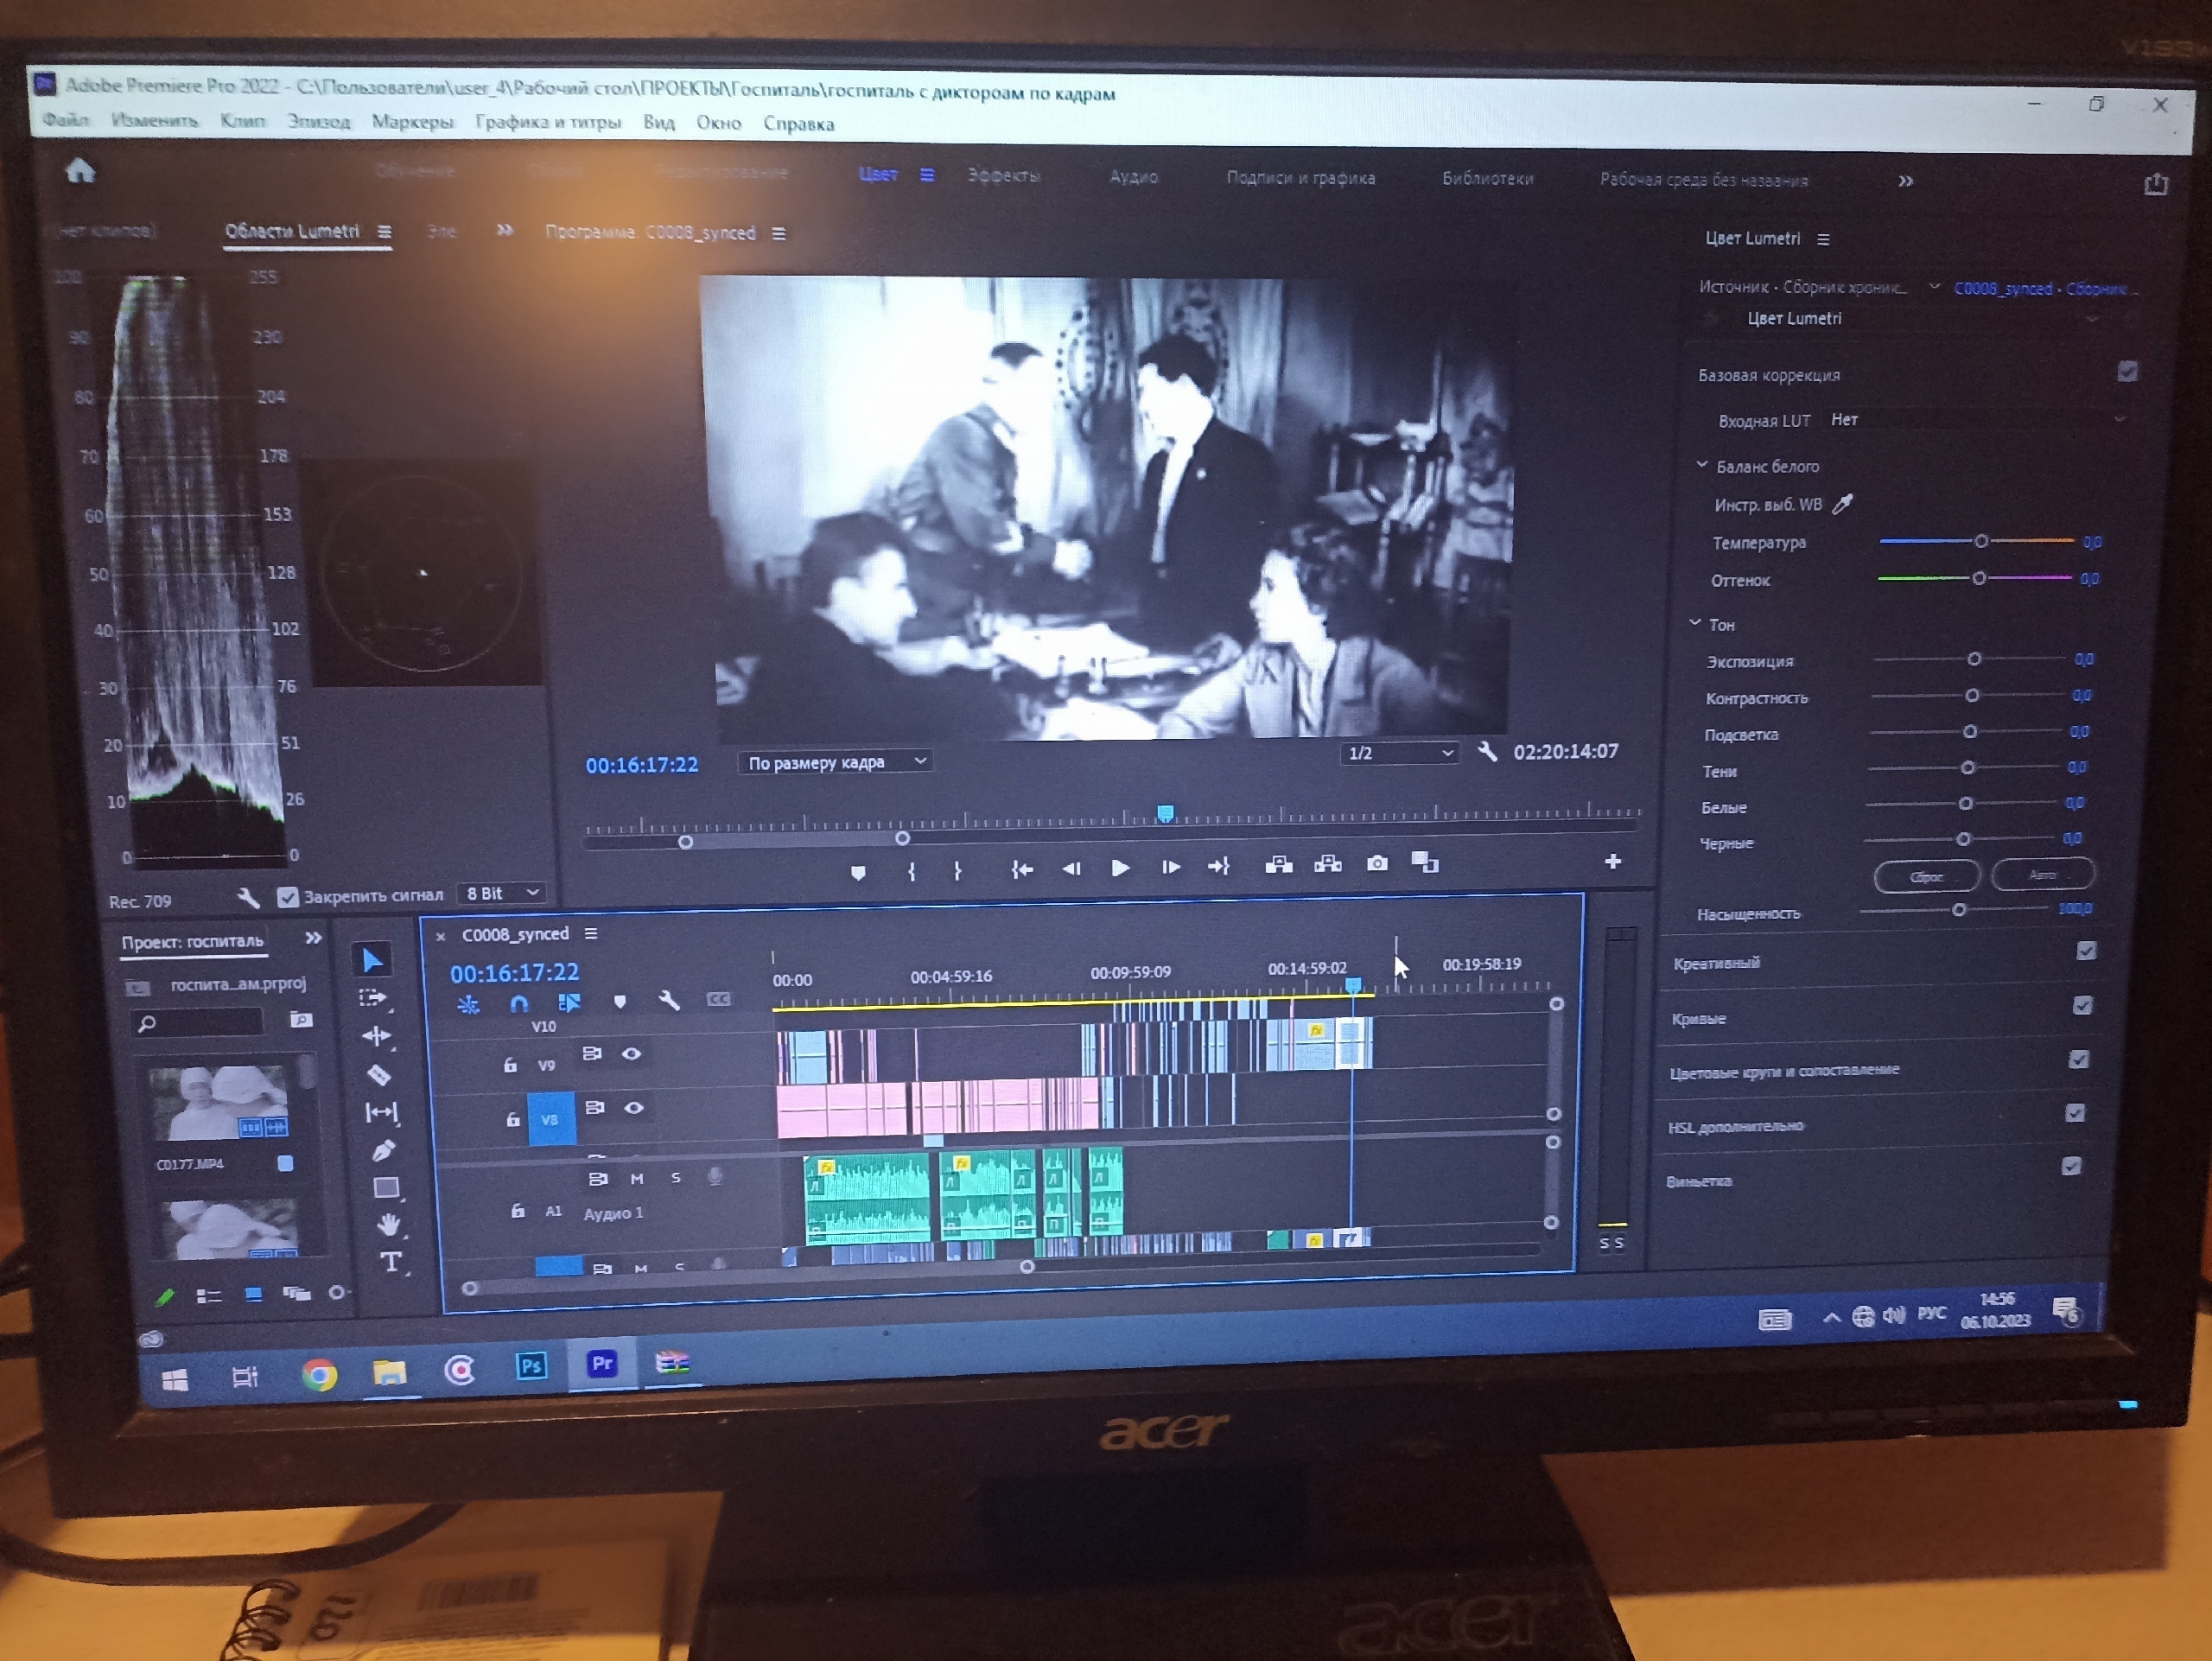Click the Сброс button
This screenshot has height=1661, width=2212.
click(x=1926, y=877)
